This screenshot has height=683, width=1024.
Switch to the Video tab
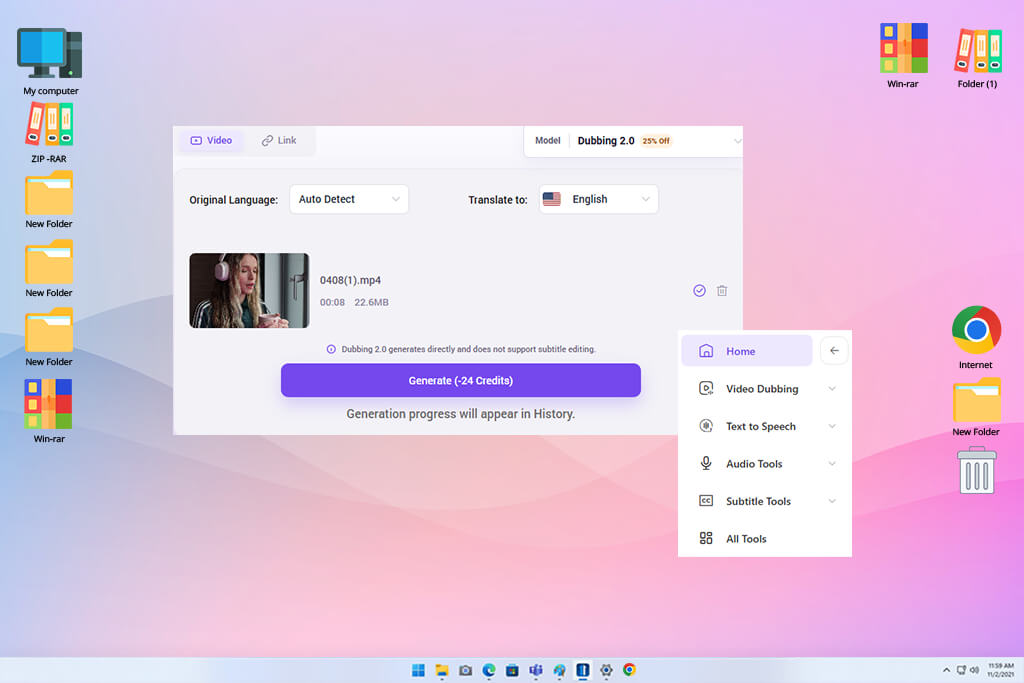pos(211,140)
